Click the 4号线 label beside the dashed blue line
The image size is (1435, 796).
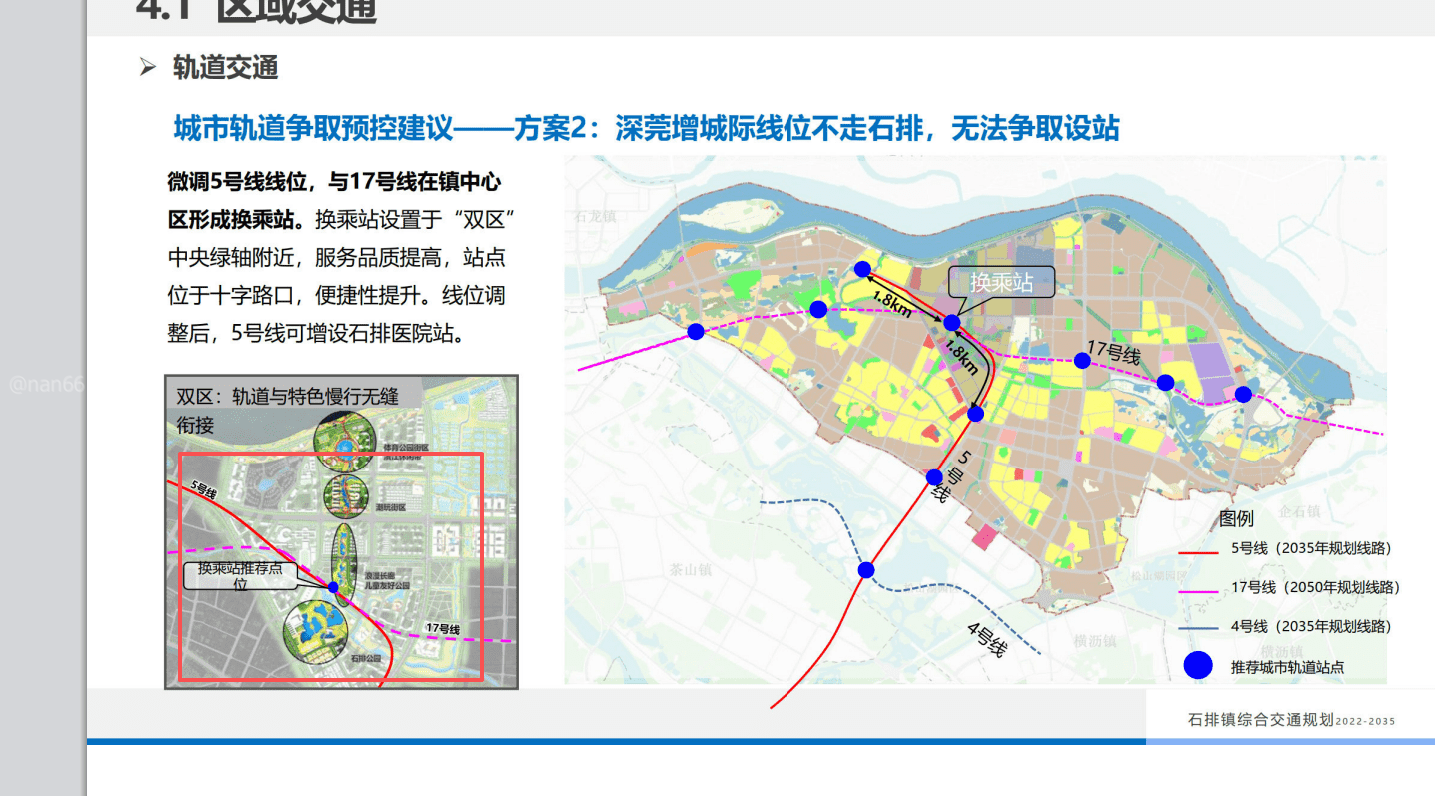pos(985,638)
